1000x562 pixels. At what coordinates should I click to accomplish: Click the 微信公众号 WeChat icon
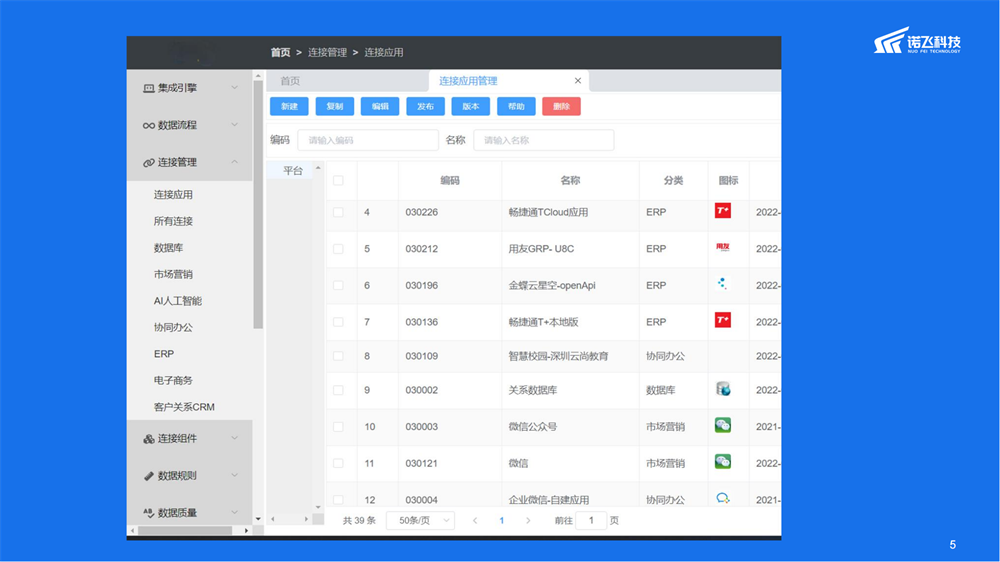(723, 425)
